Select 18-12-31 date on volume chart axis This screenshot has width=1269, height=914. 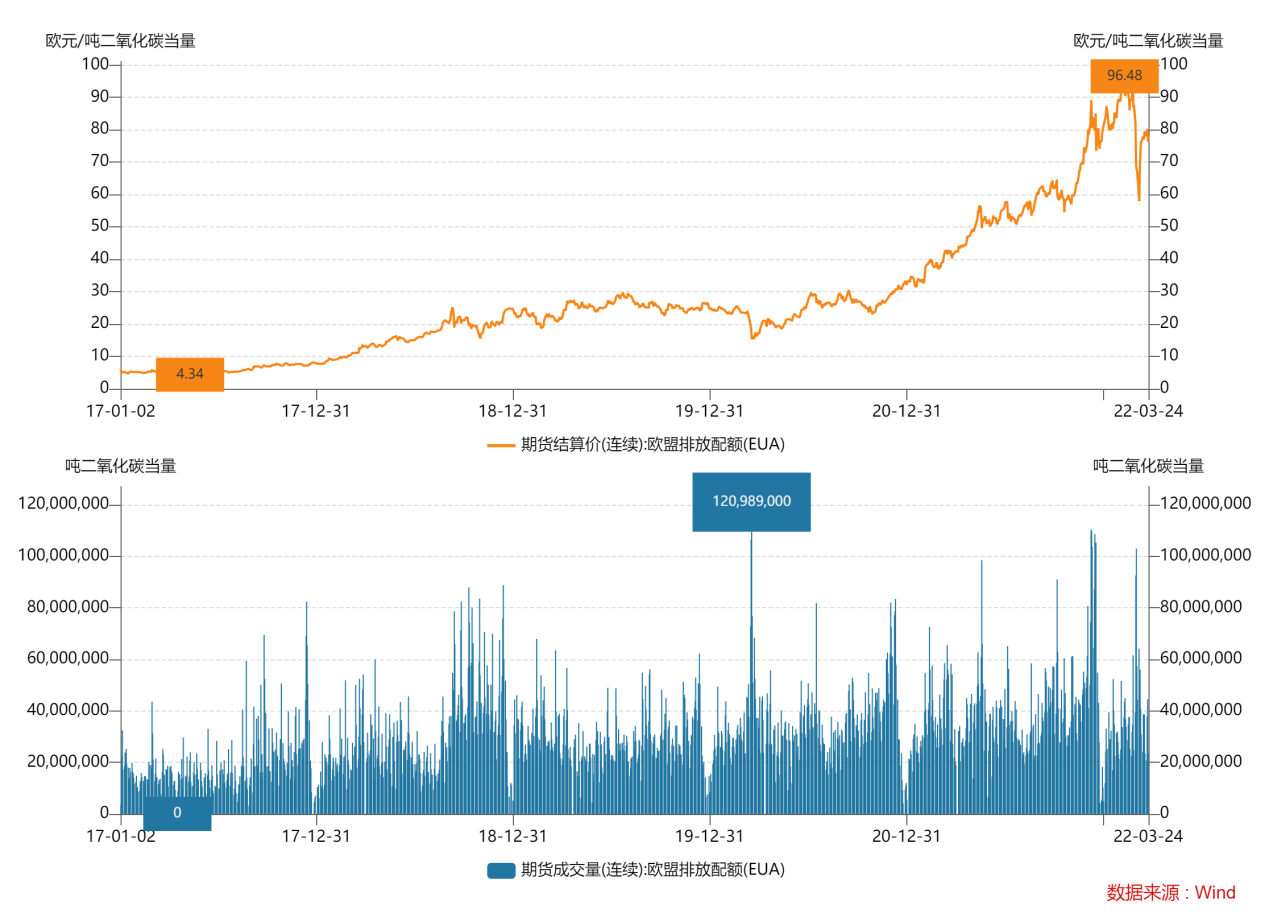pos(513,836)
